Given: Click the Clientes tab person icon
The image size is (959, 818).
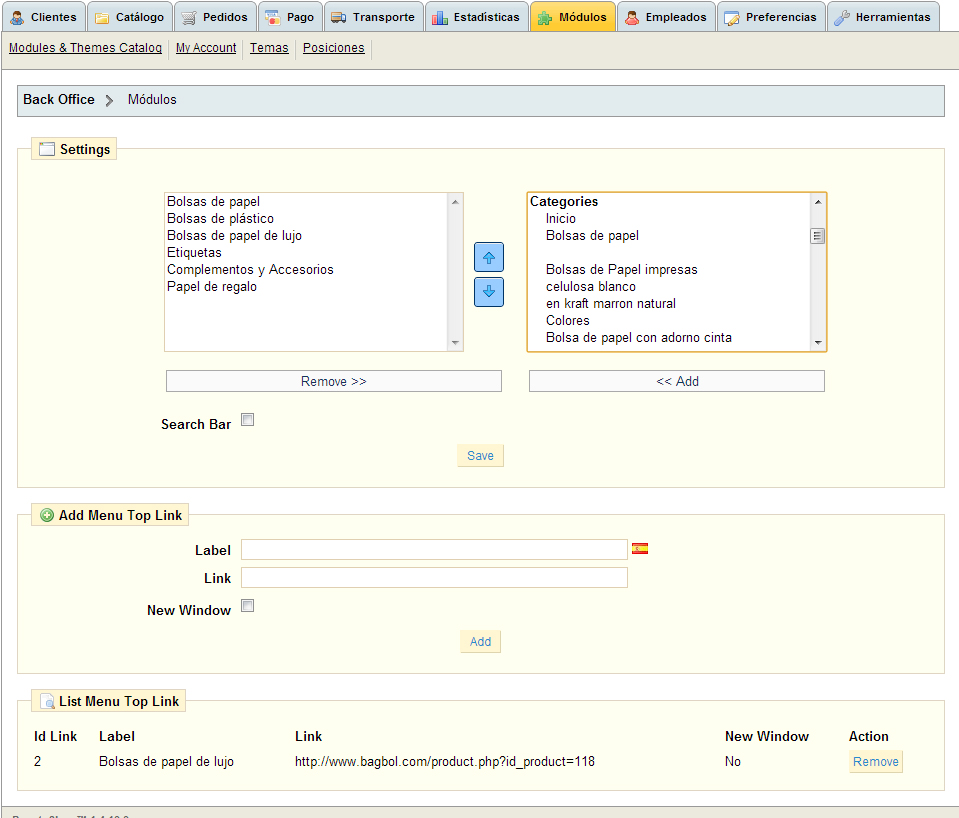Looking at the screenshot, I should click(x=17, y=17).
